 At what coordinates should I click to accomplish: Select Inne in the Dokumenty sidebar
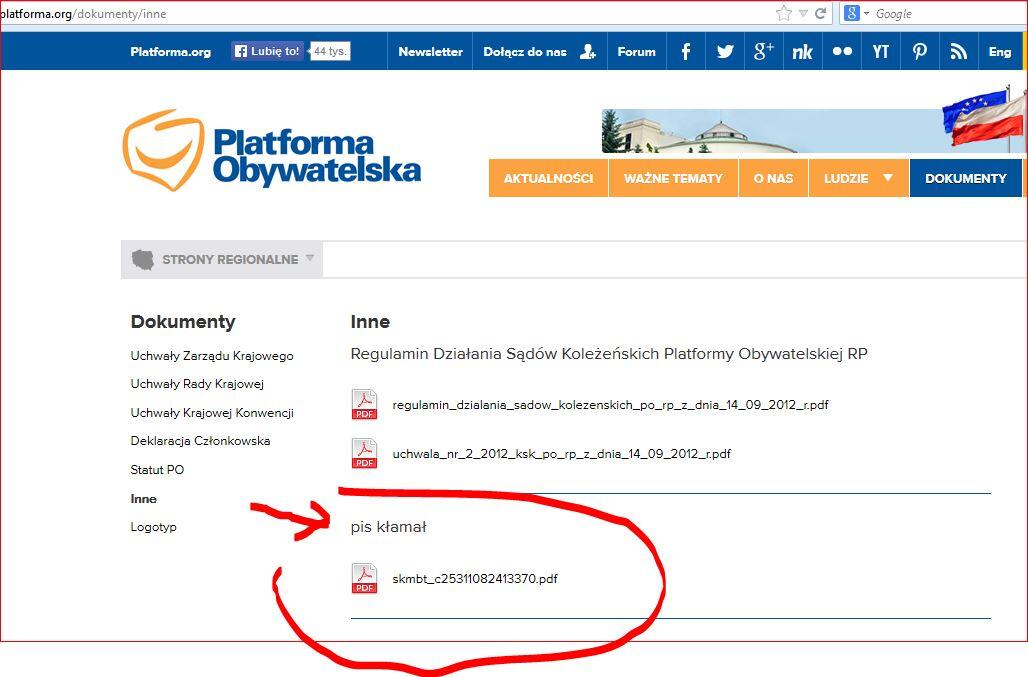pyautogui.click(x=144, y=499)
